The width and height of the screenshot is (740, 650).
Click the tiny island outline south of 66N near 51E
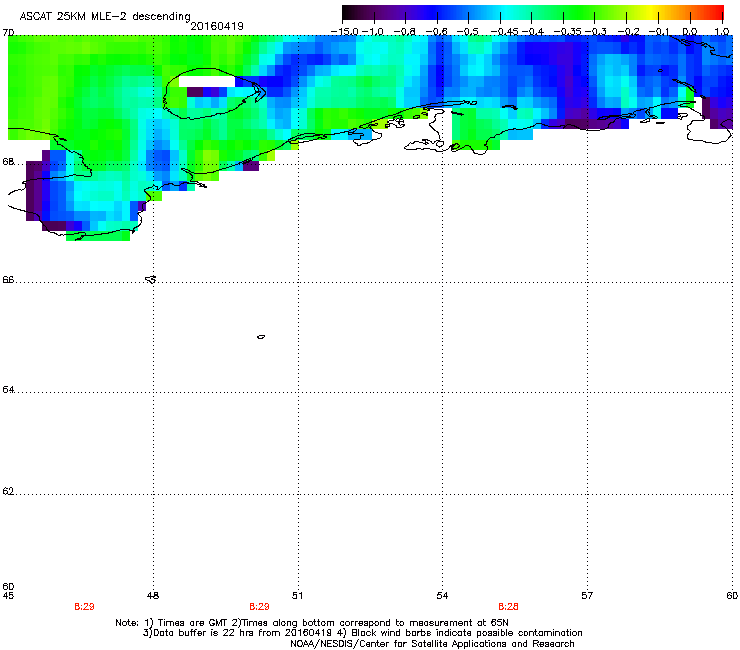coord(261,337)
